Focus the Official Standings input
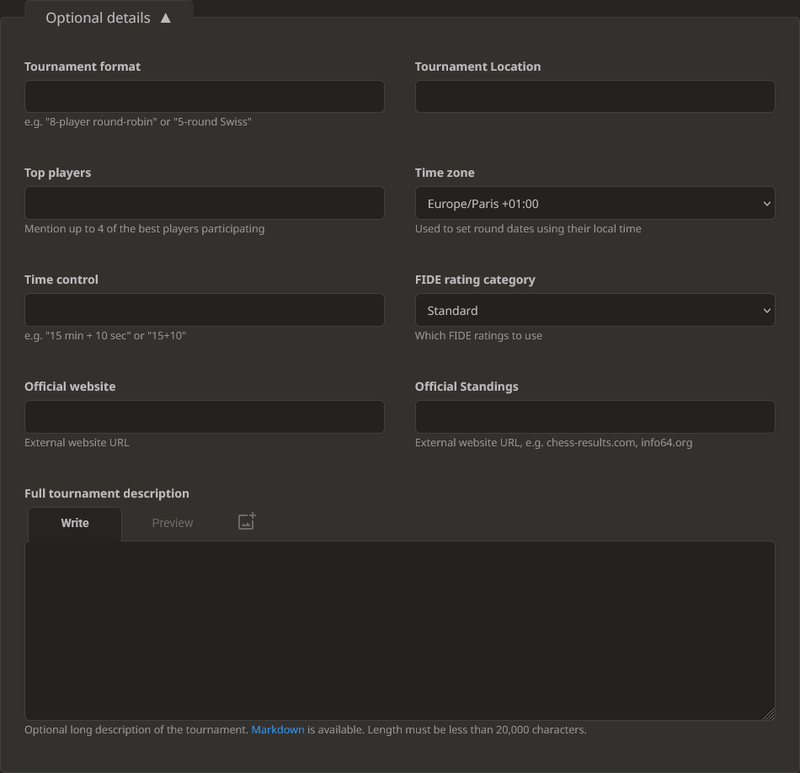This screenshot has height=773, width=800. point(594,416)
